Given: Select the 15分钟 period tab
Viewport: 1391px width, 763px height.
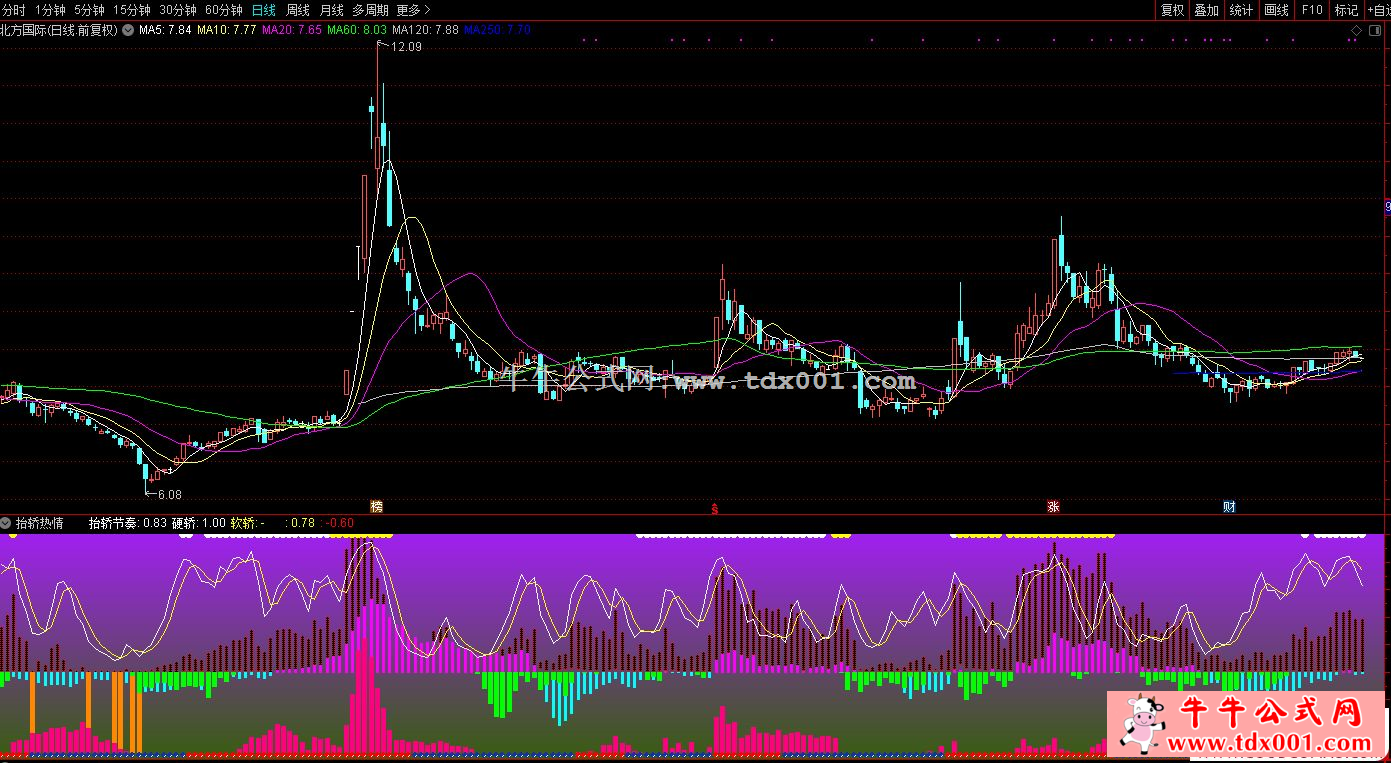Looking at the screenshot, I should [132, 10].
